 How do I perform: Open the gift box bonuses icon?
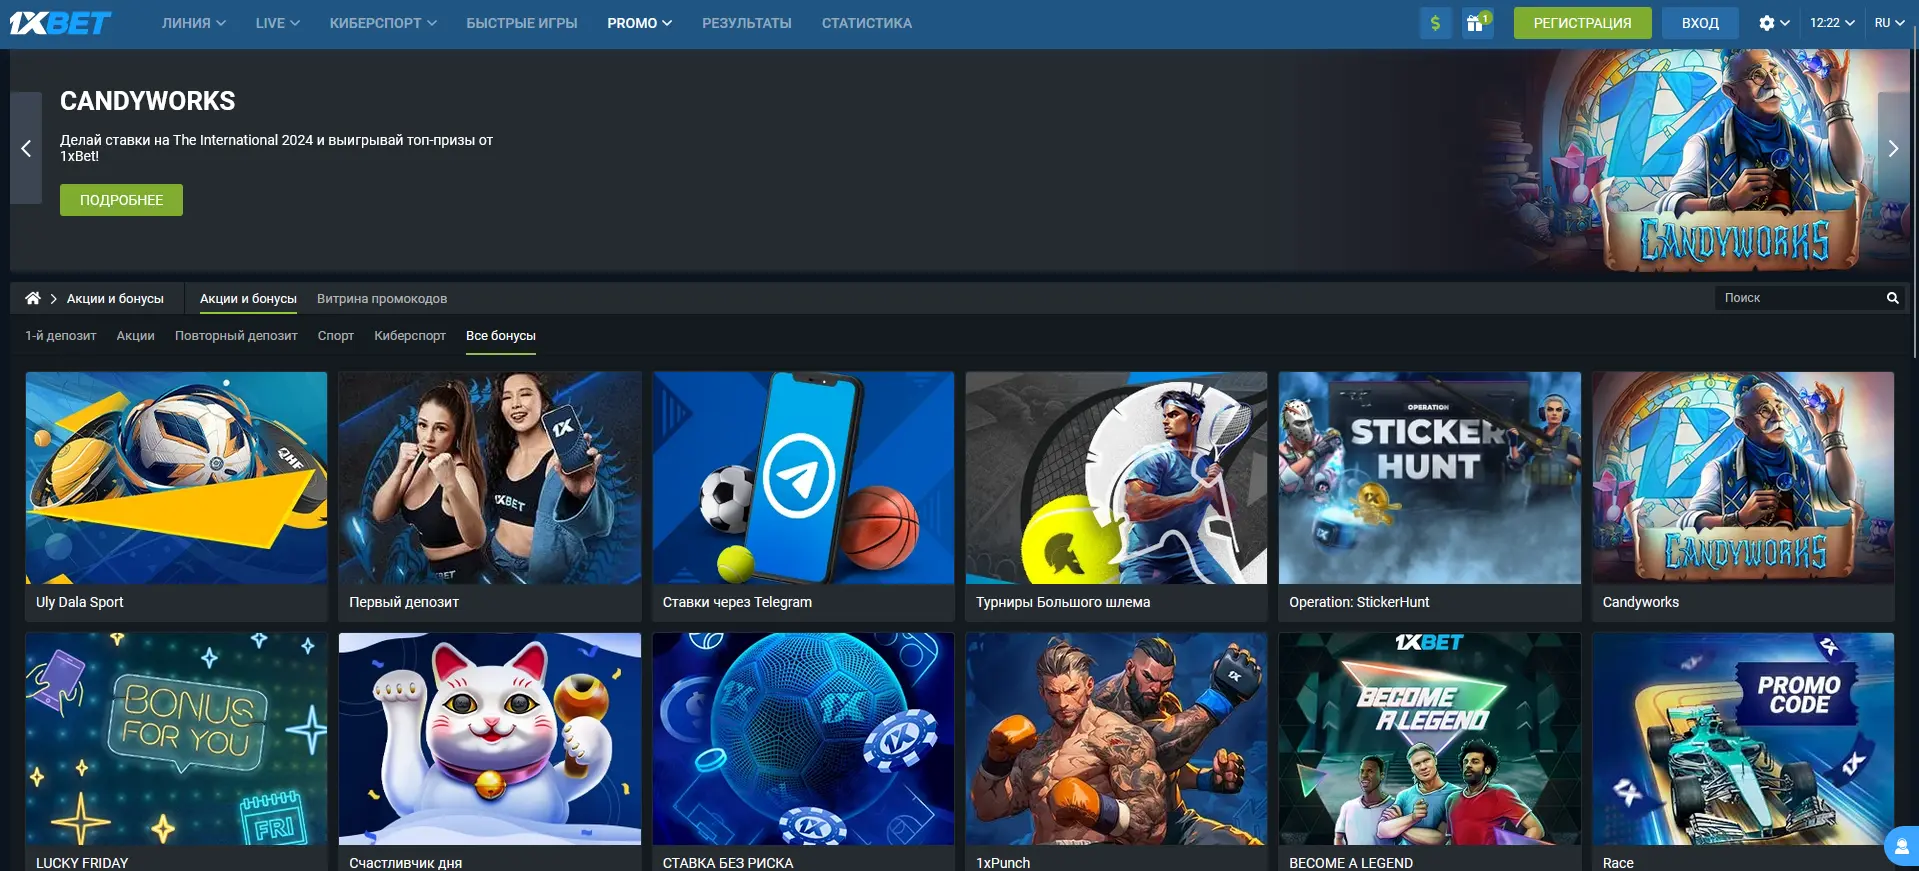coord(1477,23)
